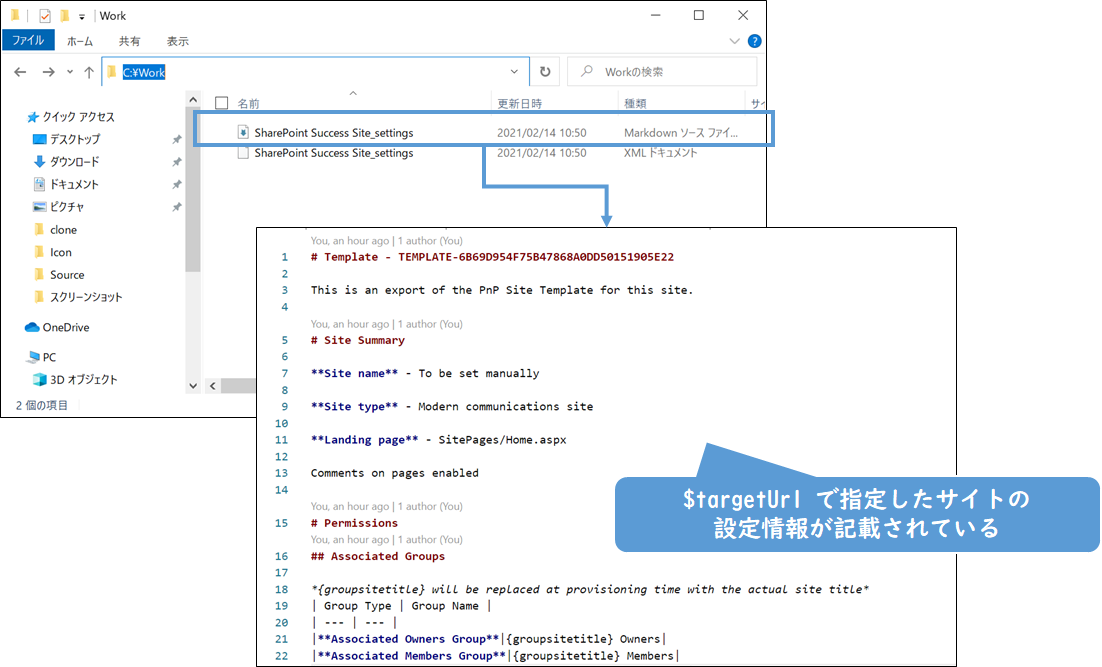Click quick access toolbar new folder icon
Screen dimensions: 1102x667
pyautogui.click(x=64, y=15)
